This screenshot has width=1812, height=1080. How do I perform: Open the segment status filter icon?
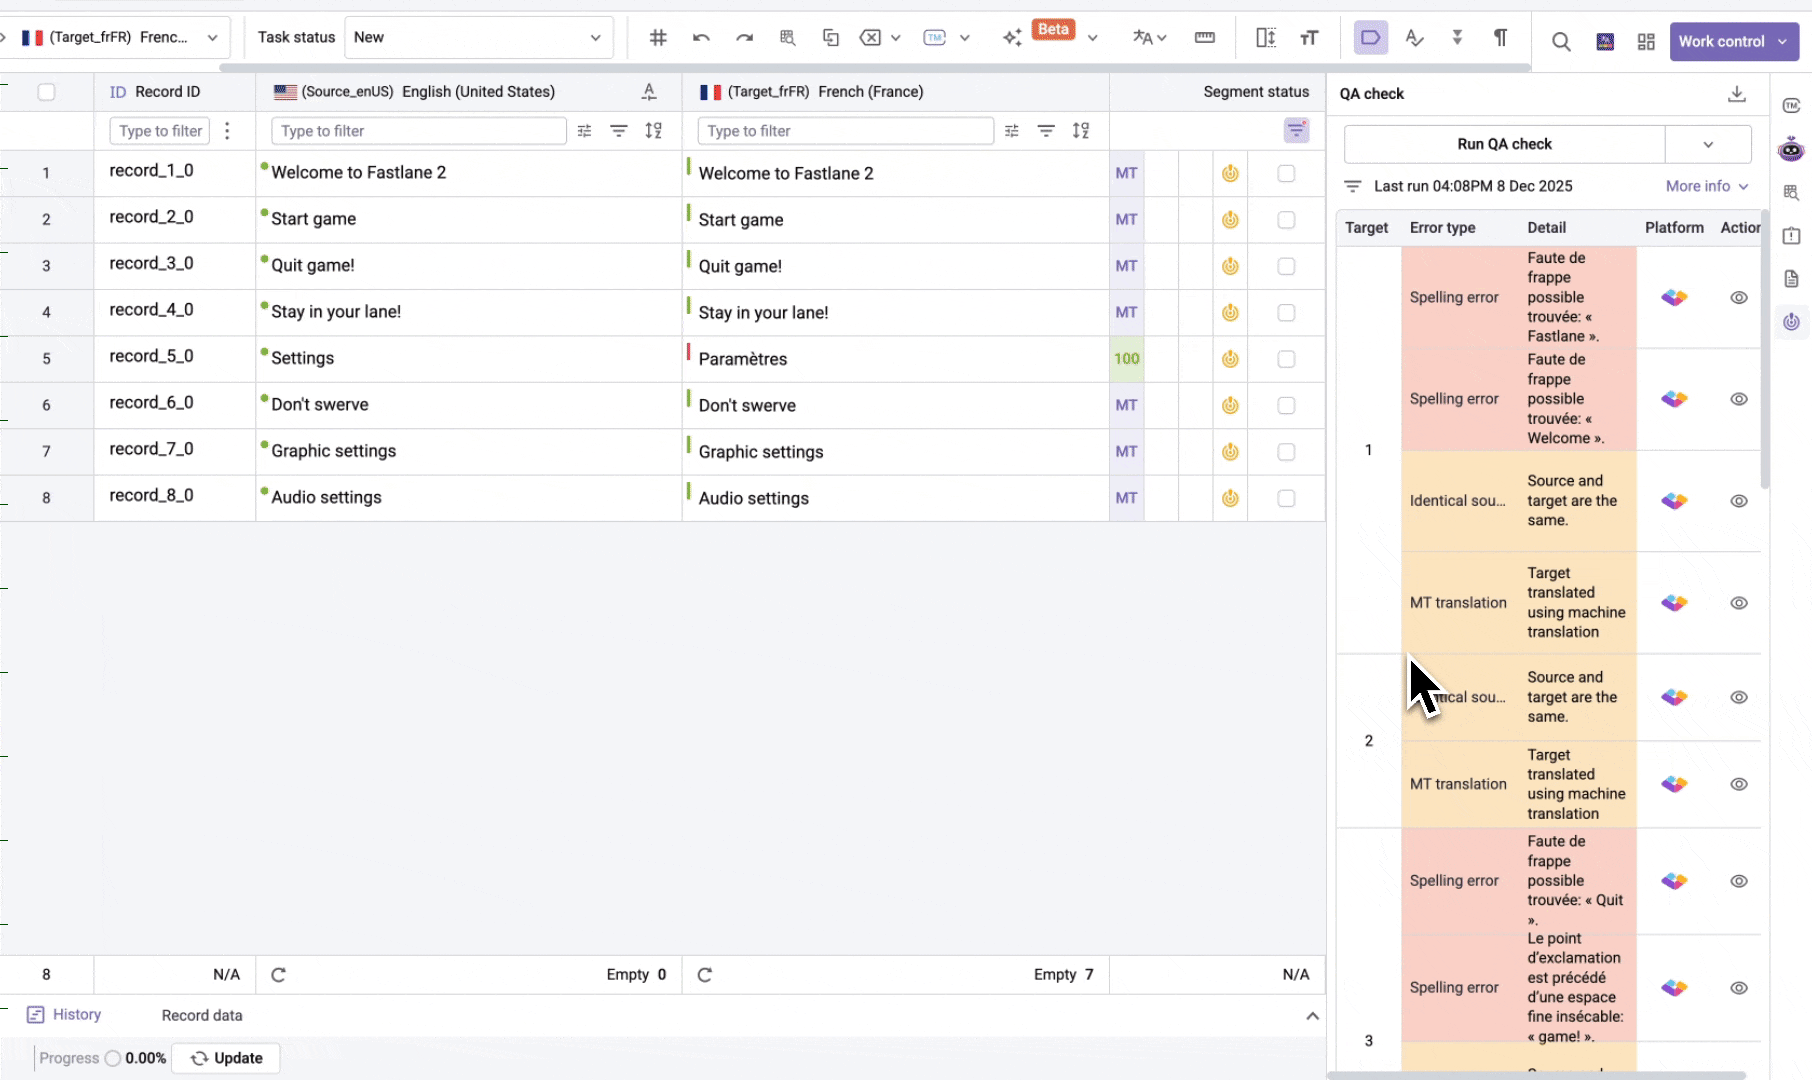coord(1296,130)
